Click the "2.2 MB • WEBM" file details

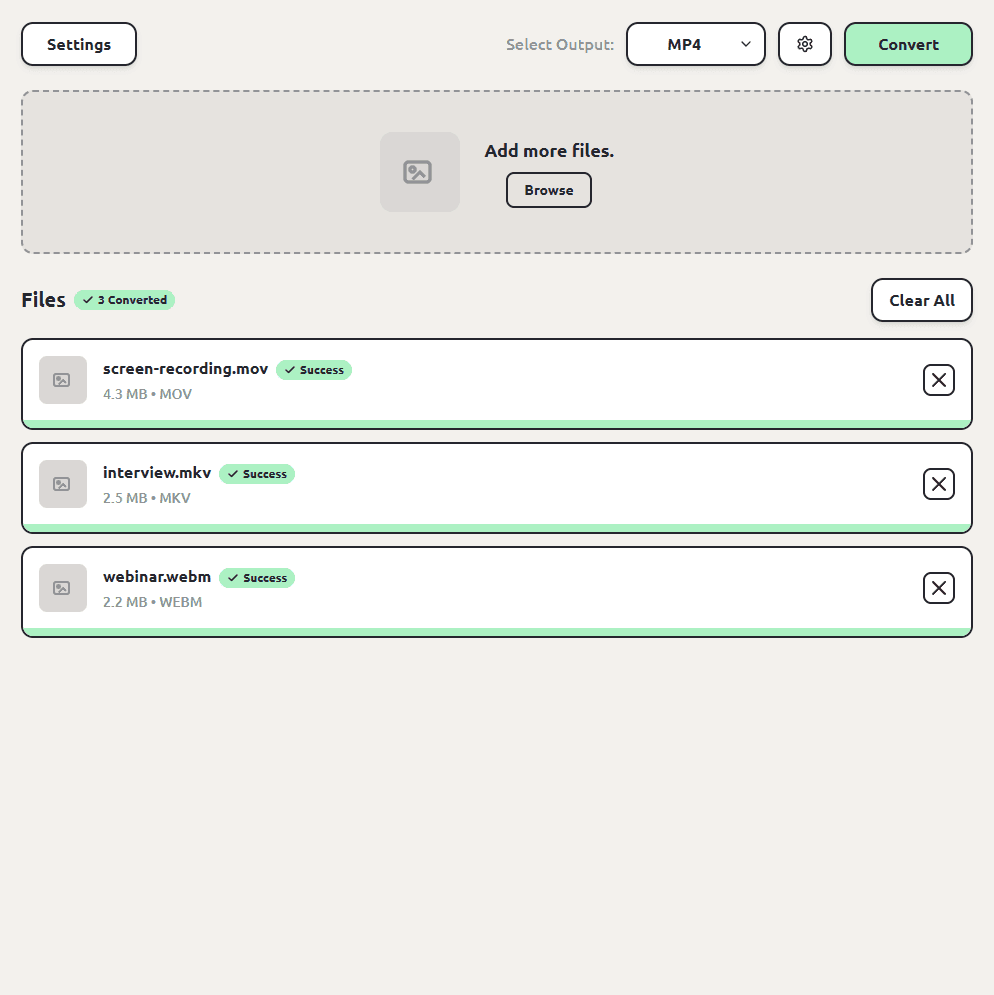pyautogui.click(x=152, y=602)
